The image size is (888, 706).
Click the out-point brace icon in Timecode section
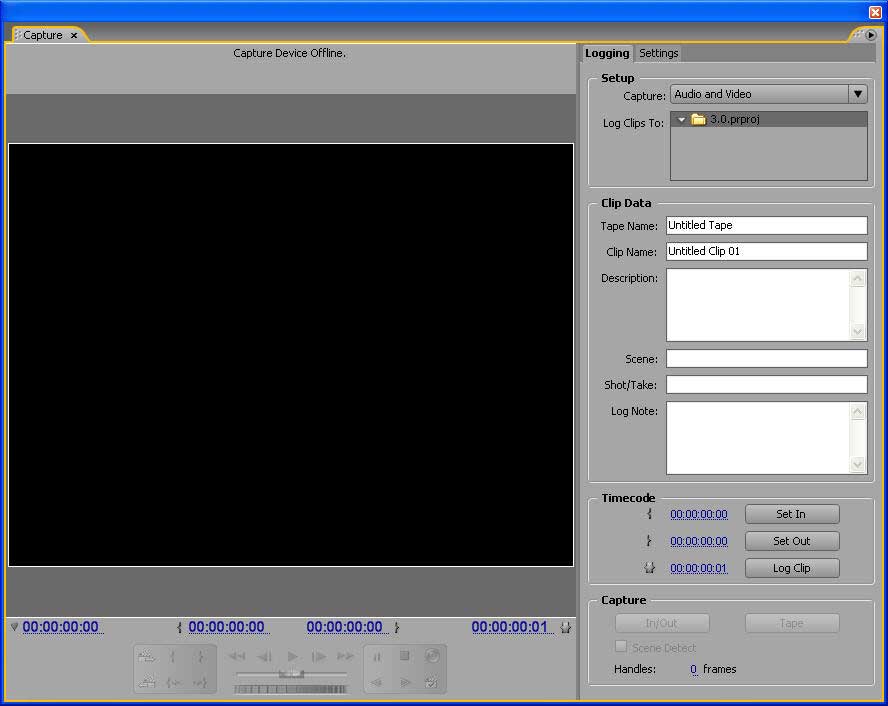650,541
